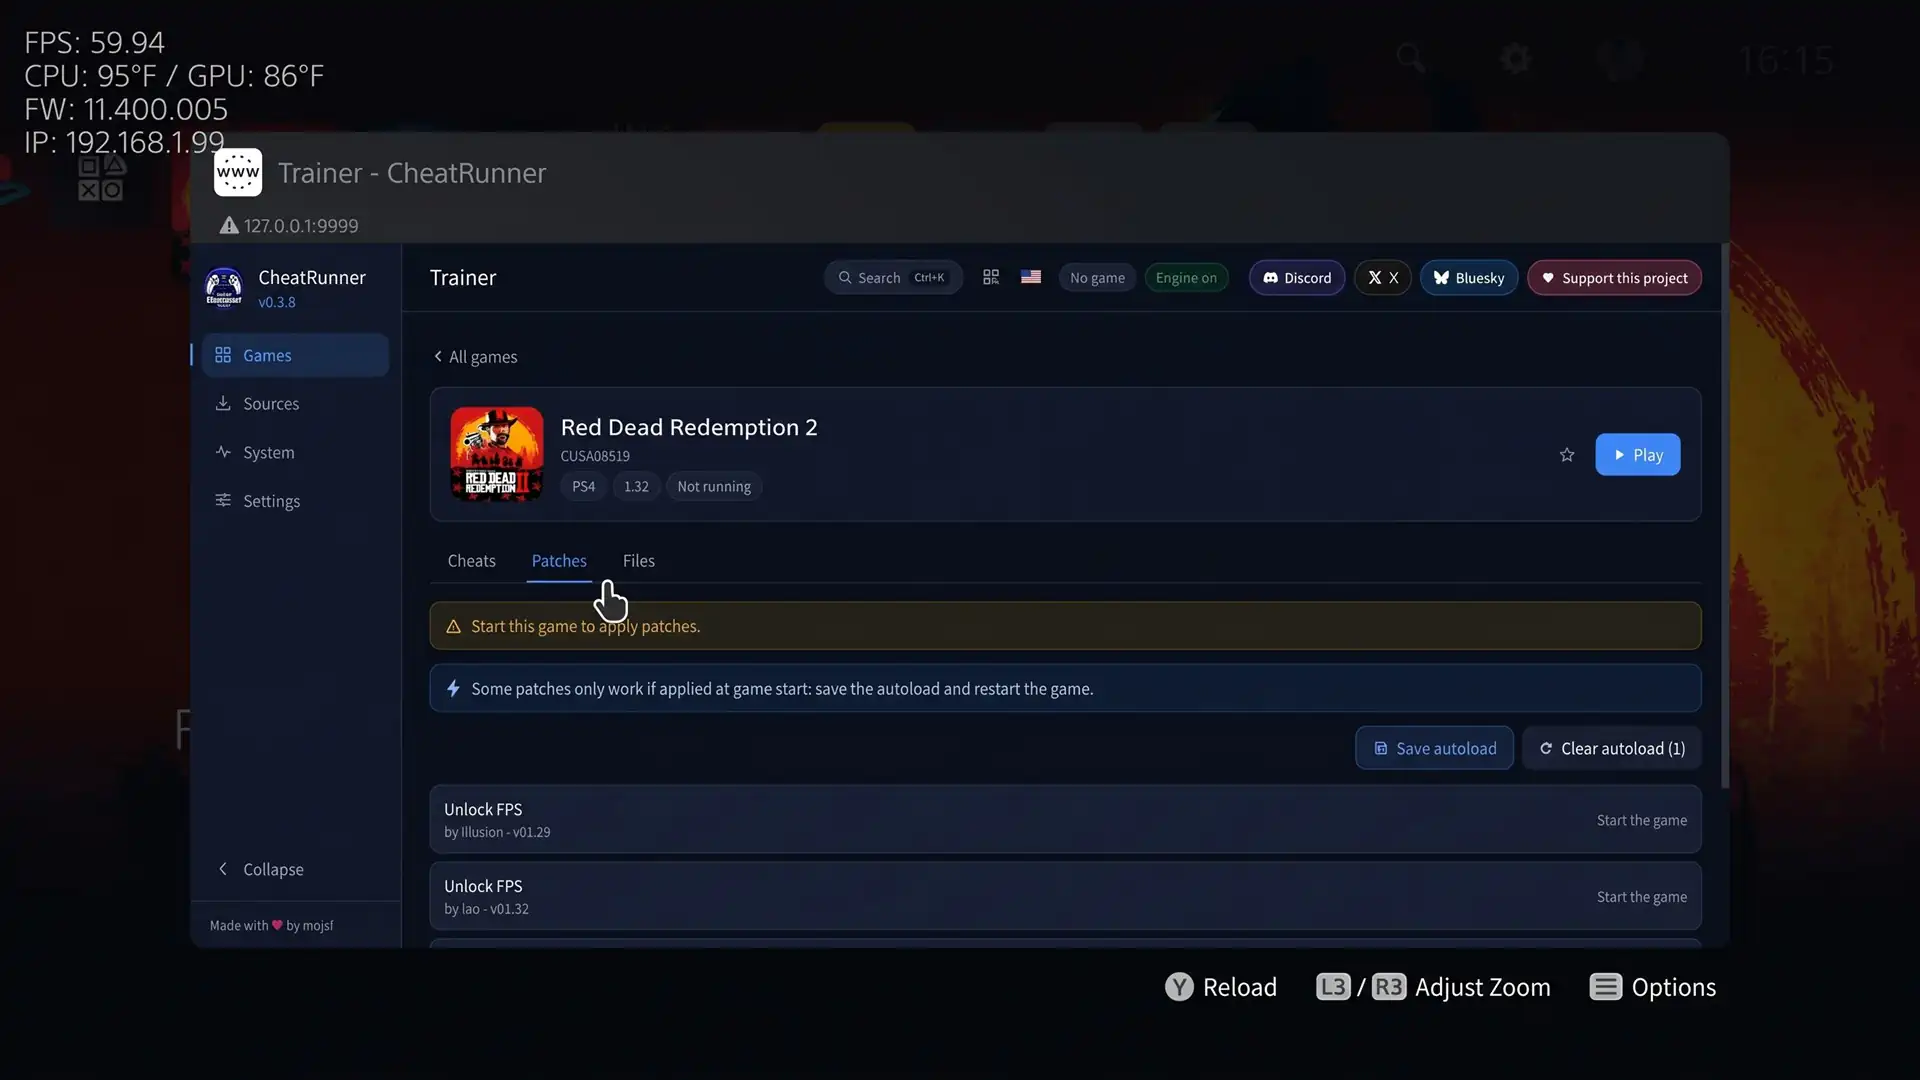1920x1080 pixels.
Task: Click the Not running status tag
Action: pyautogui.click(x=714, y=487)
